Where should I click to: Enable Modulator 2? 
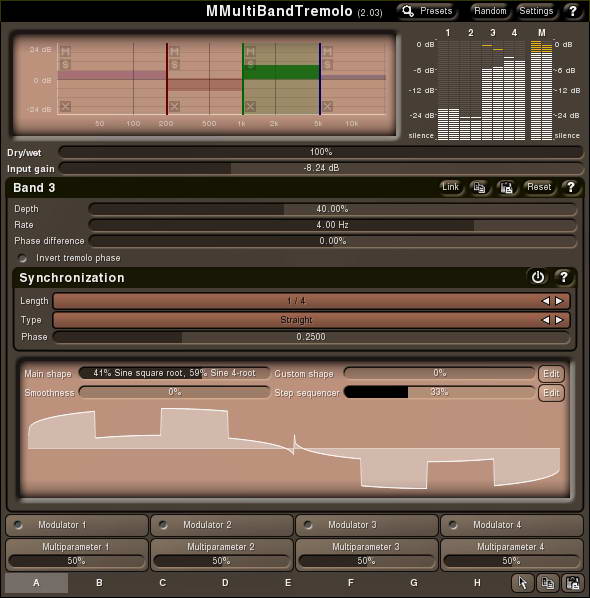(163, 525)
